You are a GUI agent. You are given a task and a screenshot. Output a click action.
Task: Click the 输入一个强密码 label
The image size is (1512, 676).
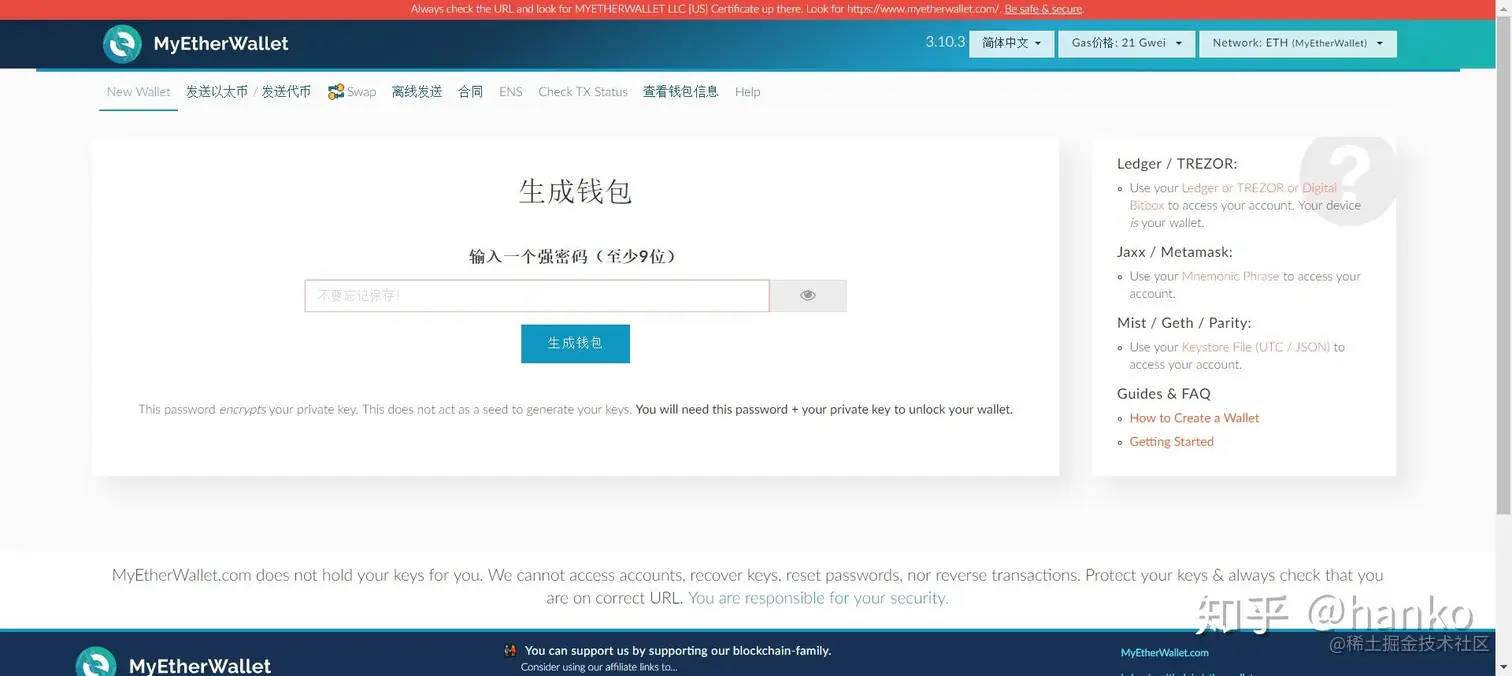tap(575, 256)
